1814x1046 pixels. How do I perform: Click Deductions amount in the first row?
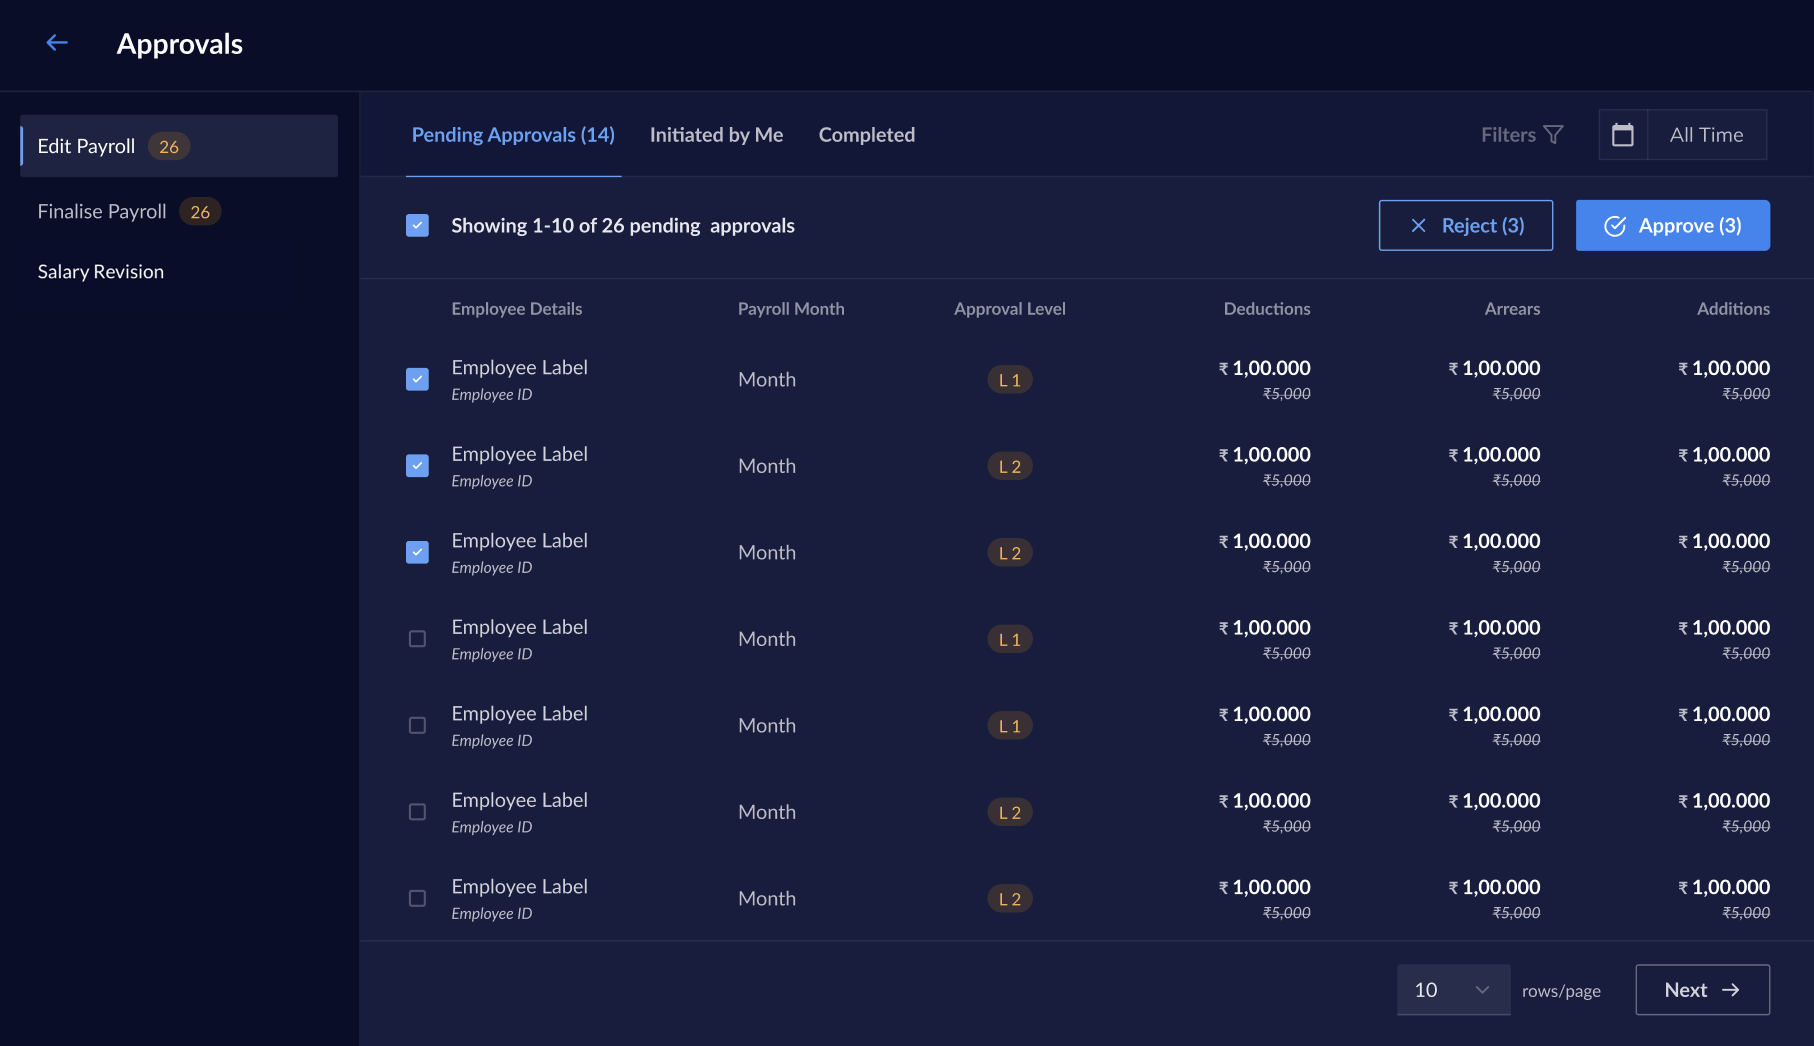click(1264, 368)
